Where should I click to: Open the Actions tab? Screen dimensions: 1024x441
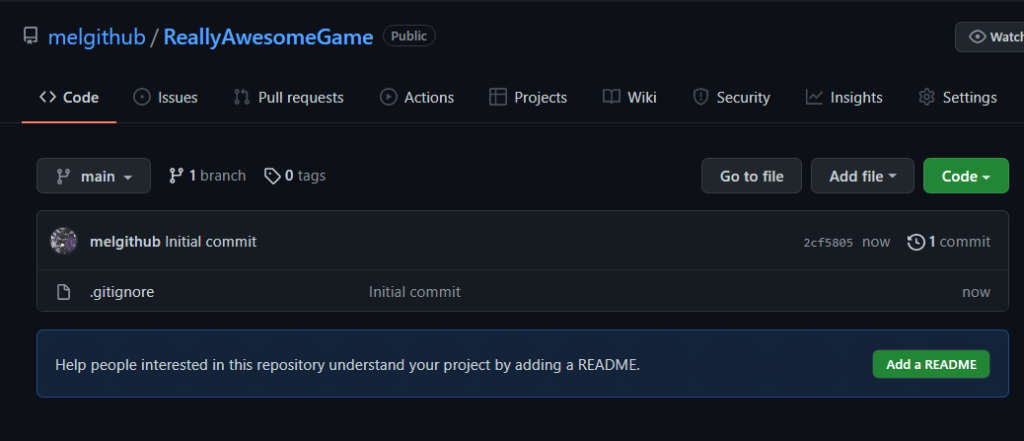coord(417,97)
